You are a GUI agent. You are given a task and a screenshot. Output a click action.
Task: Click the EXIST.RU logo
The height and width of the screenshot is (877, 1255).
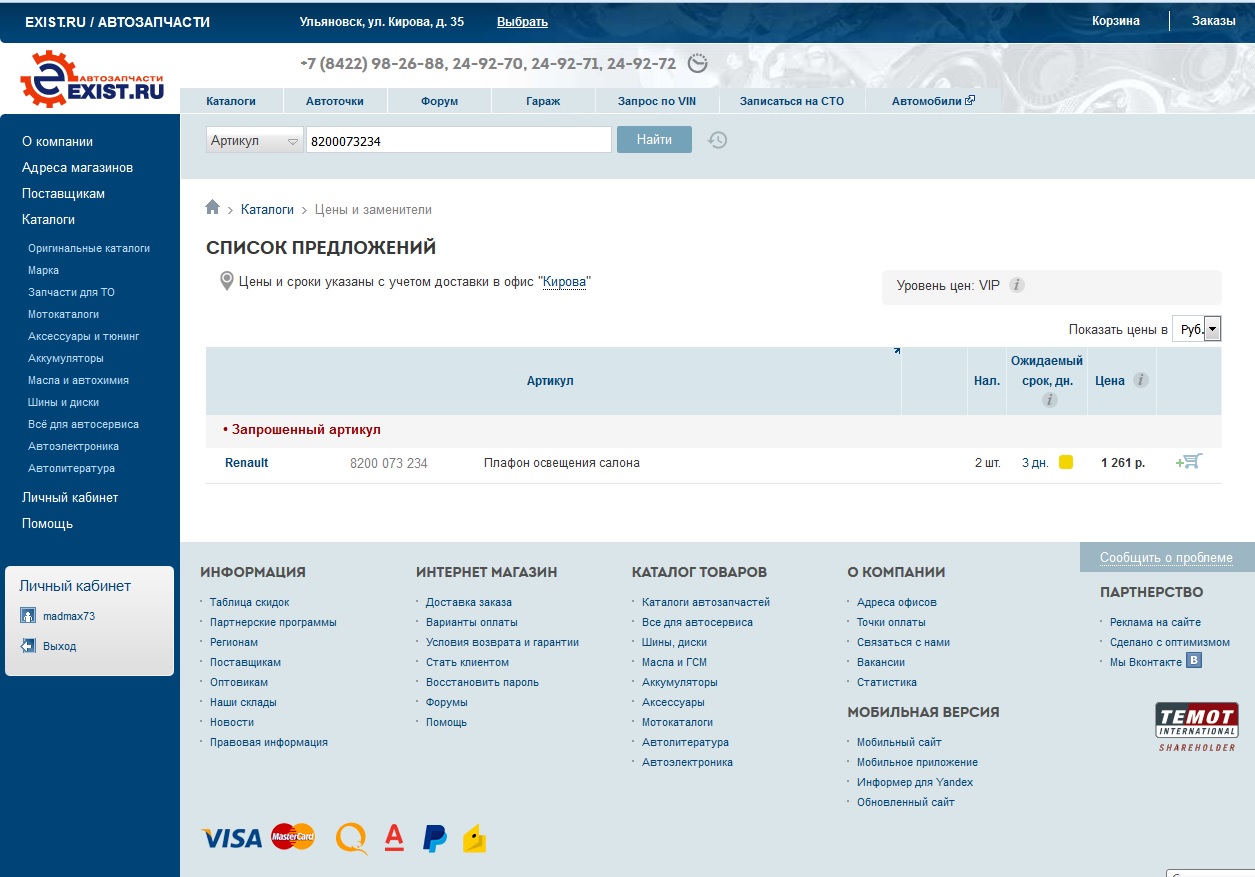(x=92, y=80)
